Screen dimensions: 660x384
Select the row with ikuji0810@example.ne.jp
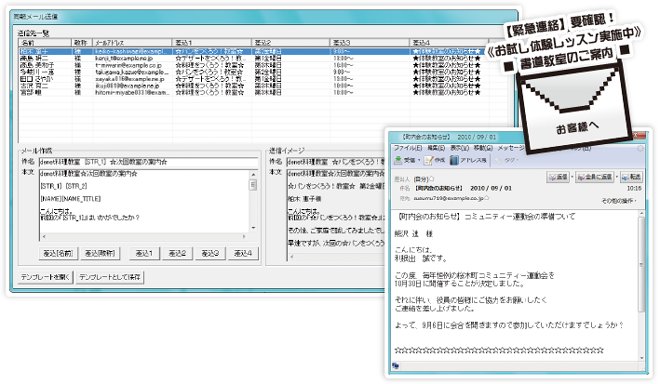[264, 85]
